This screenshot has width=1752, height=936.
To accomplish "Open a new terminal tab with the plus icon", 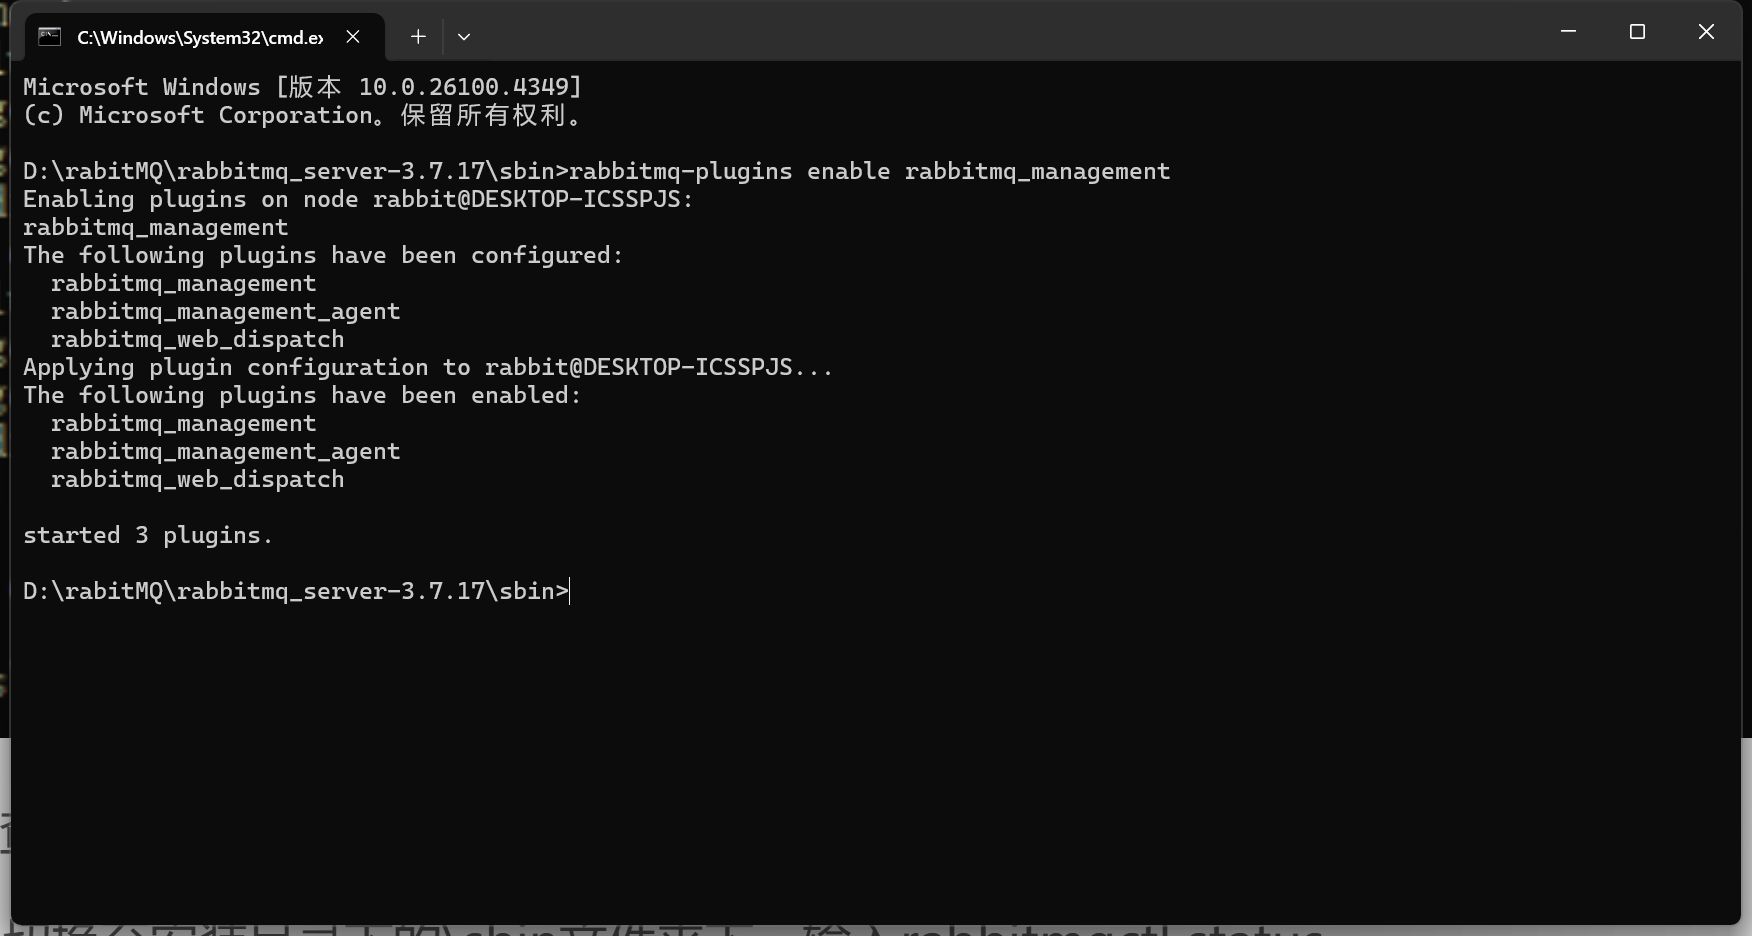I will coord(418,37).
